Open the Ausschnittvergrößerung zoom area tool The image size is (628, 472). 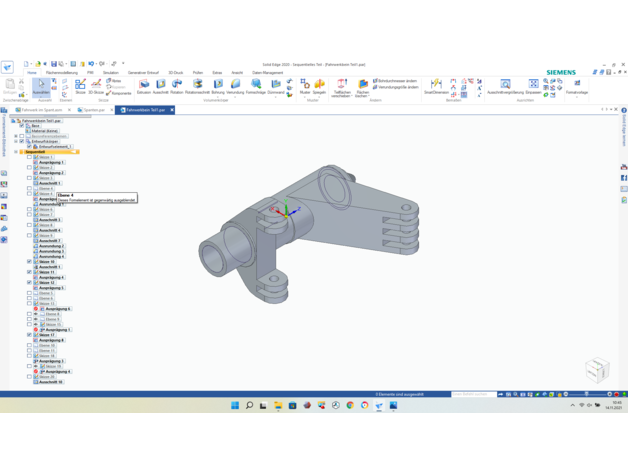tap(505, 86)
